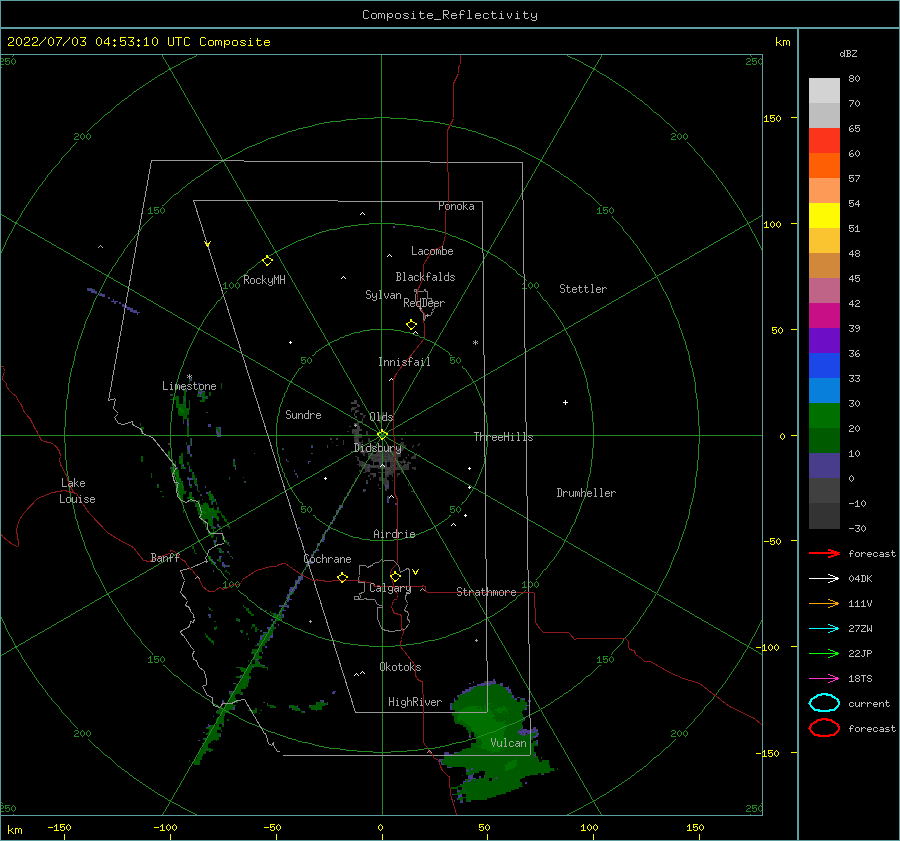900x841 pixels.
Task: Click the yellow color band at 54 dBZ
Action: click(x=824, y=215)
